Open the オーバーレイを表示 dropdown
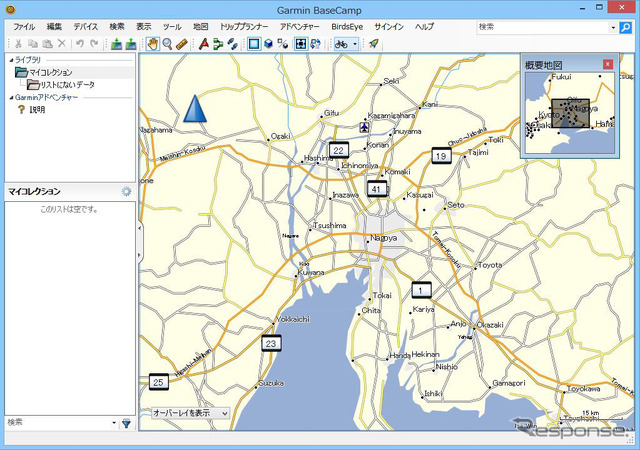This screenshot has height=450, width=640. click(x=190, y=413)
